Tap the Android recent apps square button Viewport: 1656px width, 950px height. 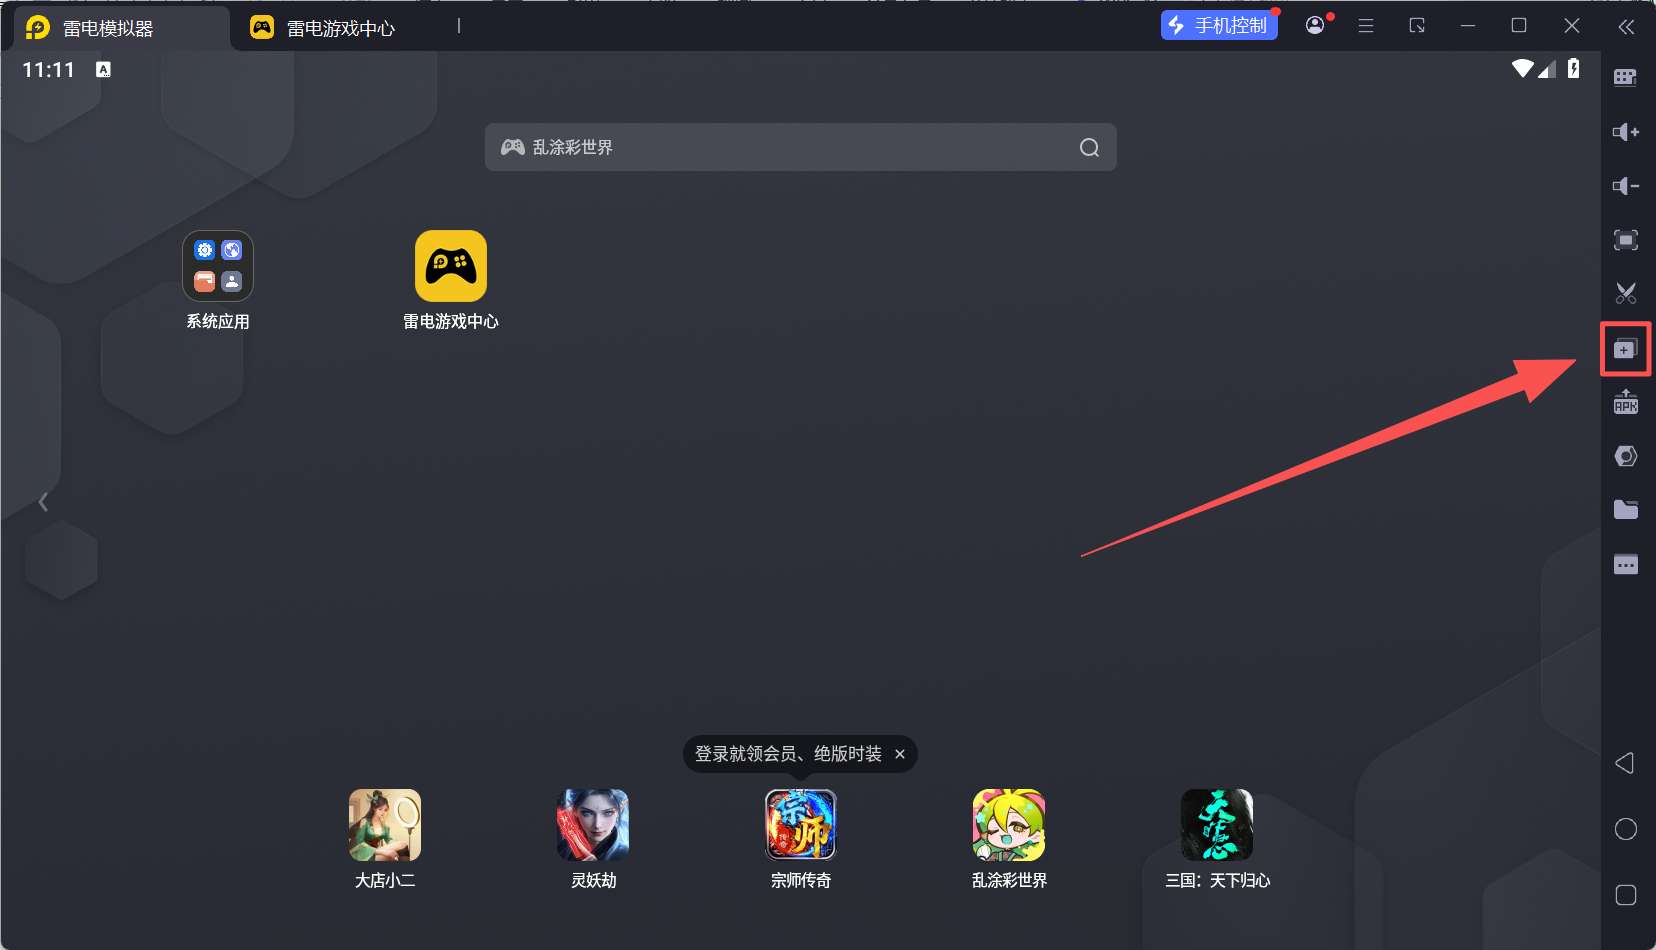pyautogui.click(x=1626, y=895)
